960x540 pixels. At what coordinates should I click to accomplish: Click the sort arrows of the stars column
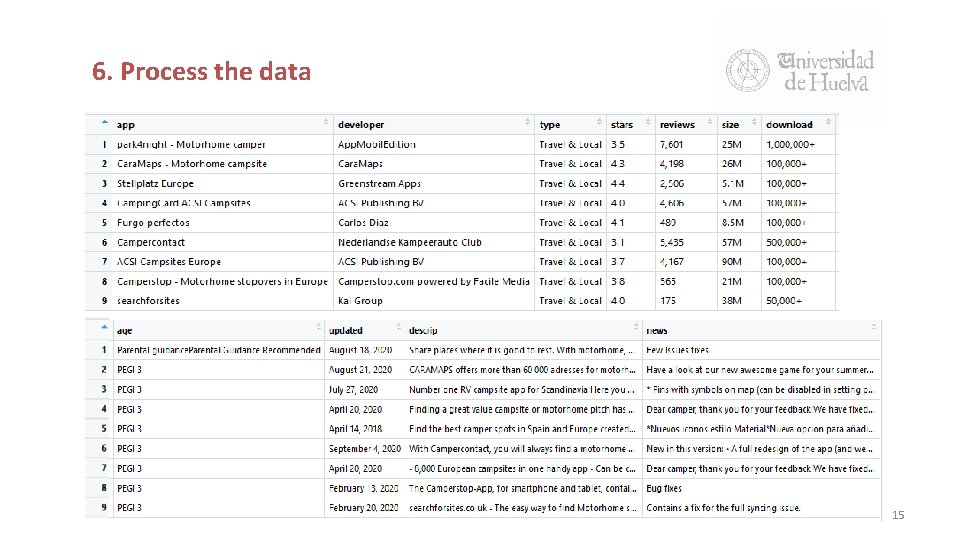coord(648,122)
